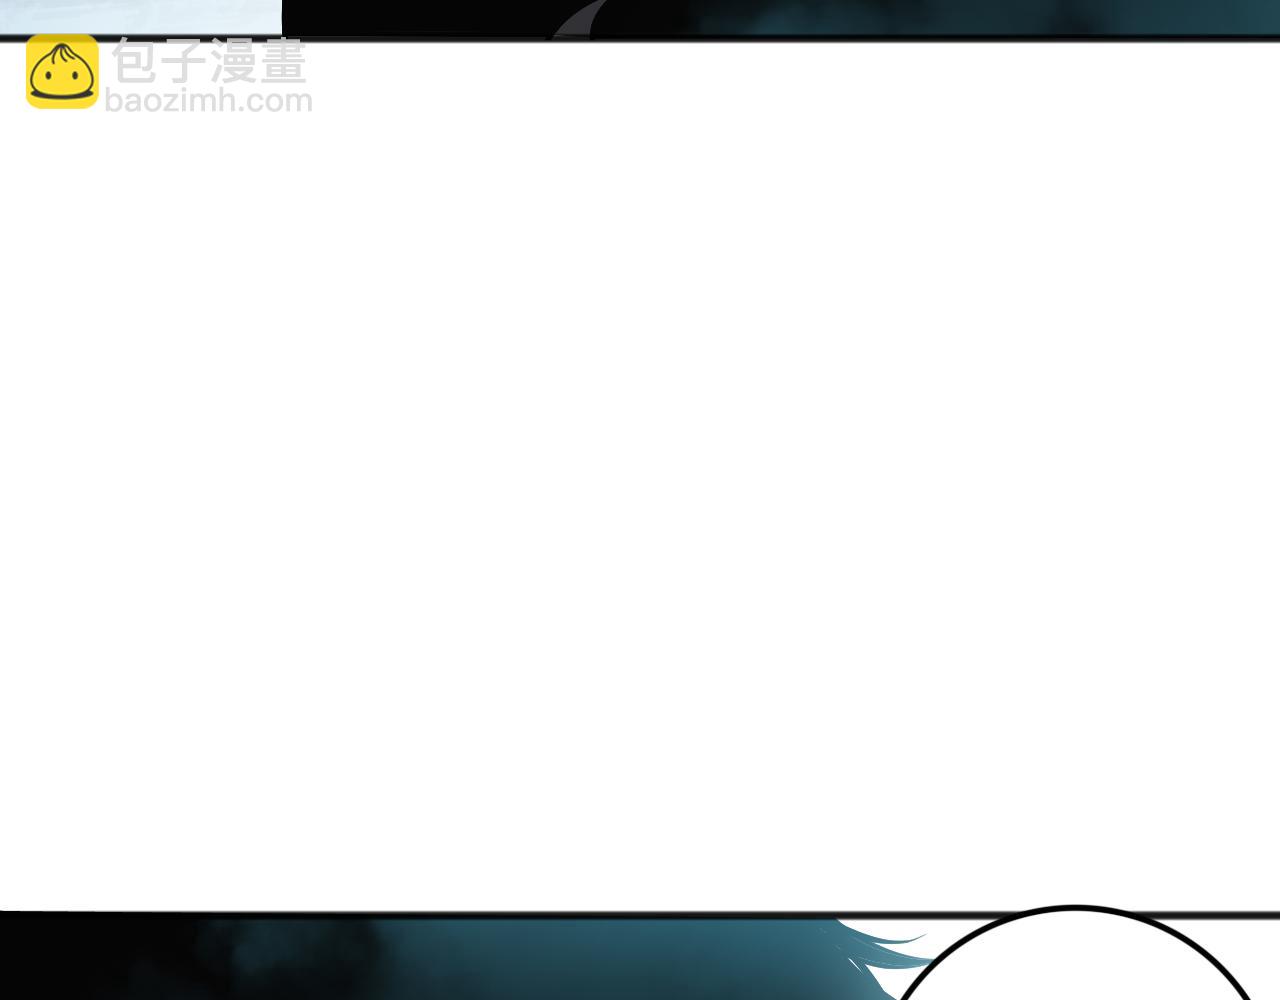Image resolution: width=1280 pixels, height=1000 pixels.
Task: Click the round speech bubble at bottom right
Action: pos(1075,960)
